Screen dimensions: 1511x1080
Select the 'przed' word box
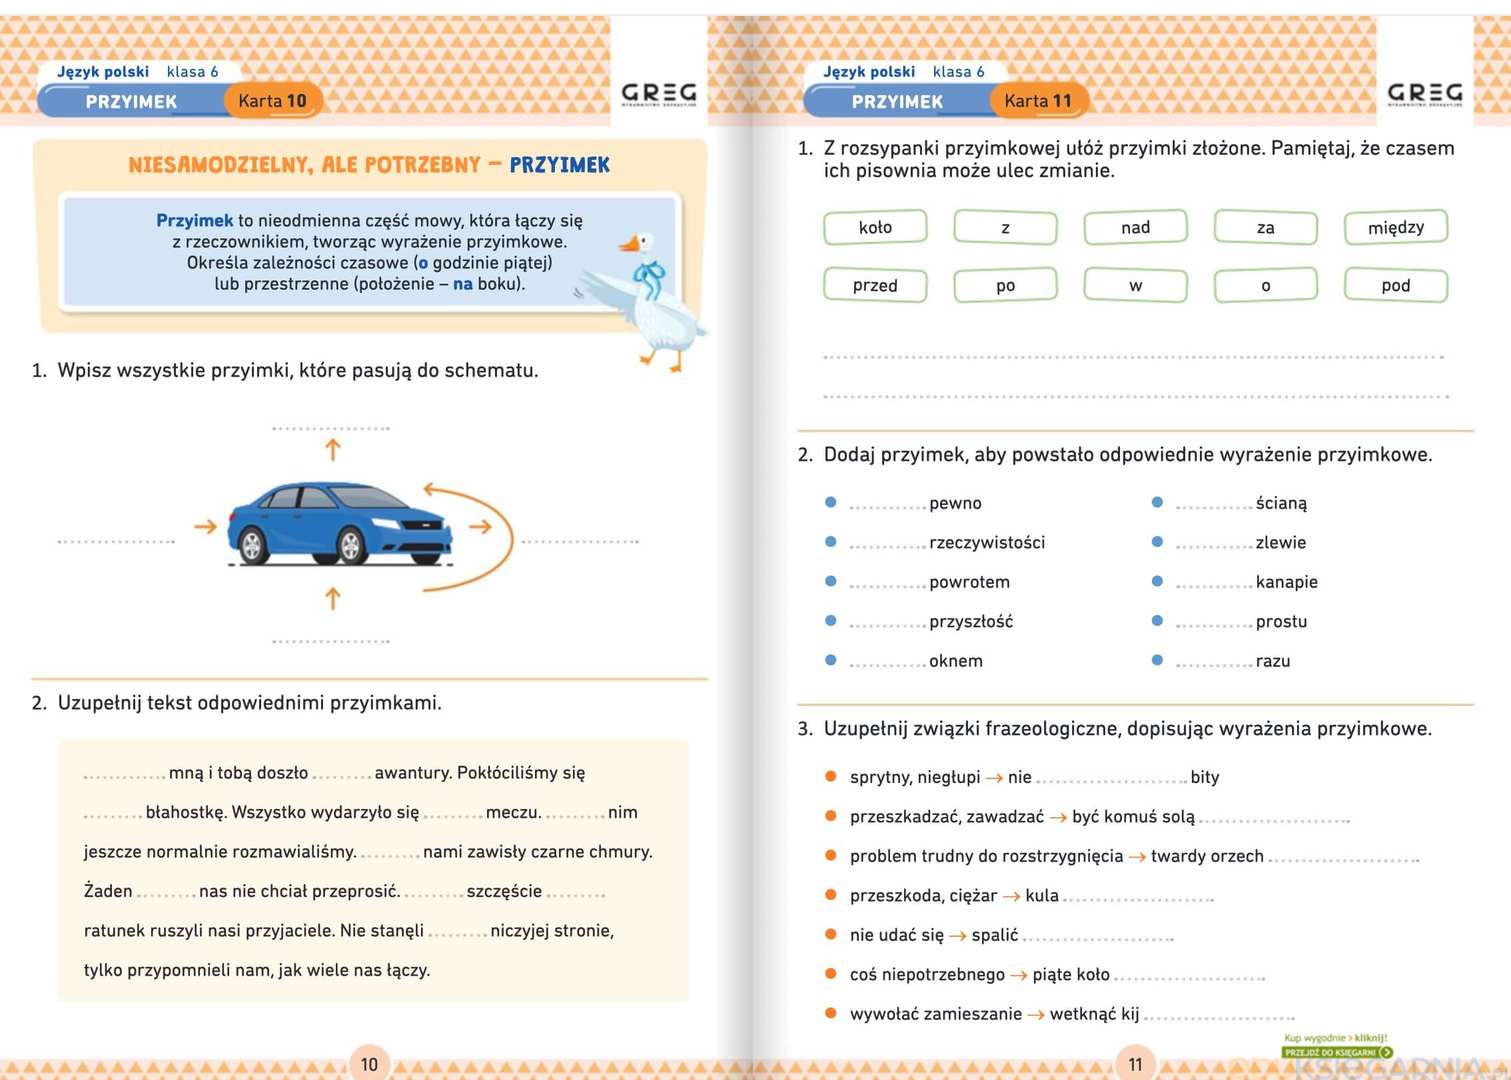point(875,285)
